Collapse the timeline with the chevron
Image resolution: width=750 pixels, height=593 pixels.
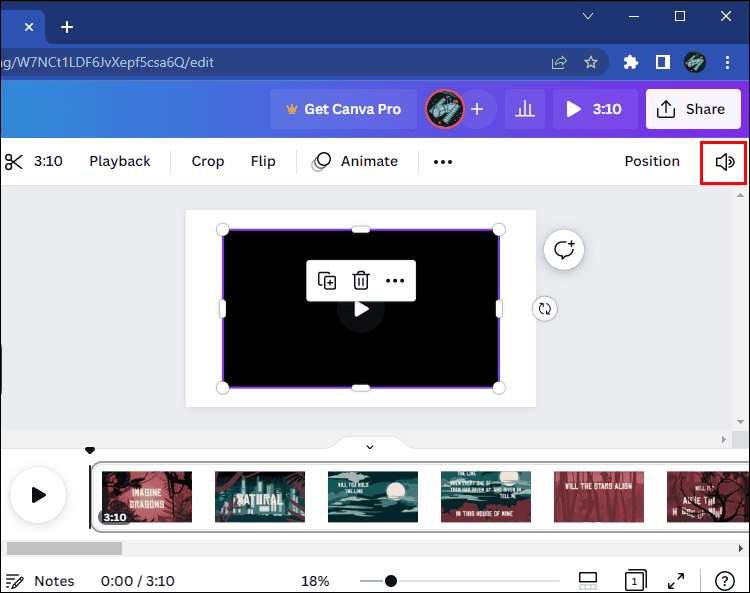tap(369, 447)
